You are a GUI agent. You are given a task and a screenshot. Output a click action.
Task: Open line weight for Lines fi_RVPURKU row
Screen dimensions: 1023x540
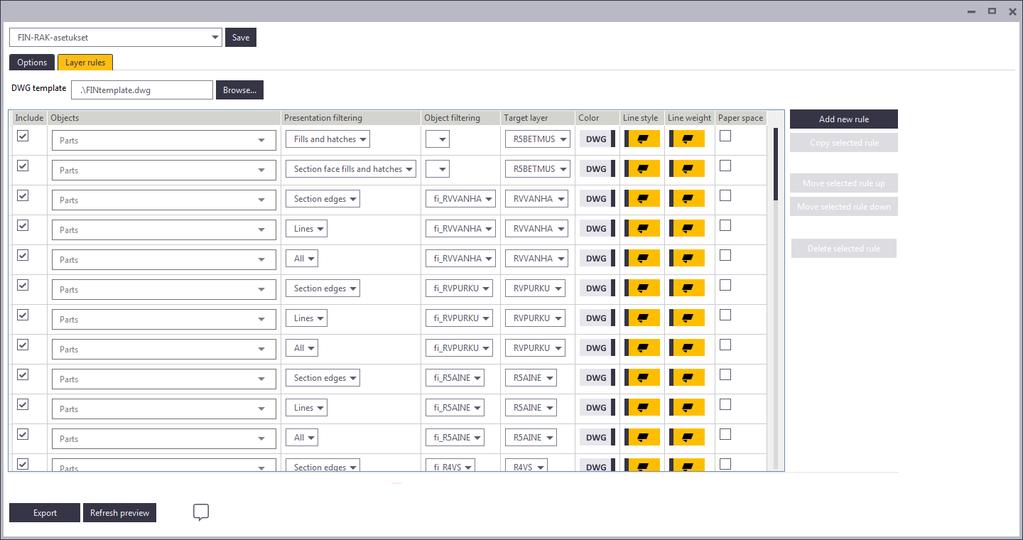tap(687, 318)
